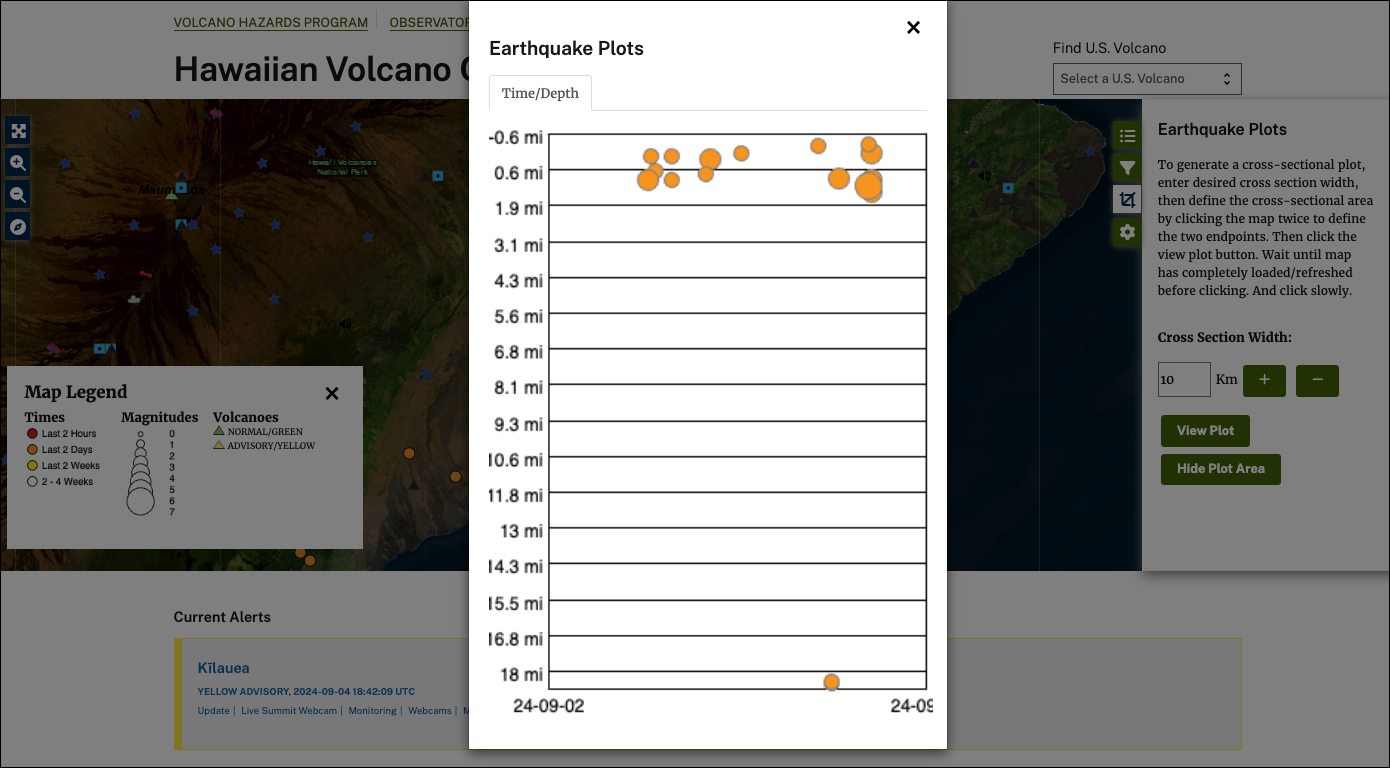Viewport: 1390px width, 768px height.
Task: Zoom in on the map
Action: point(18,163)
